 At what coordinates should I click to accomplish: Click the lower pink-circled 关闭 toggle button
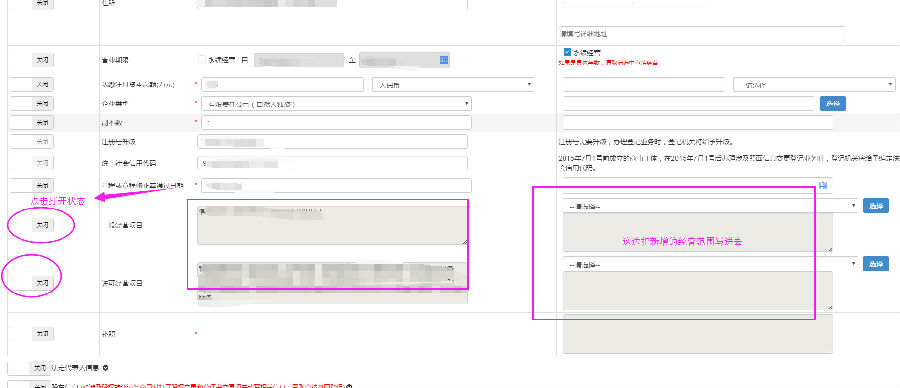[42, 282]
